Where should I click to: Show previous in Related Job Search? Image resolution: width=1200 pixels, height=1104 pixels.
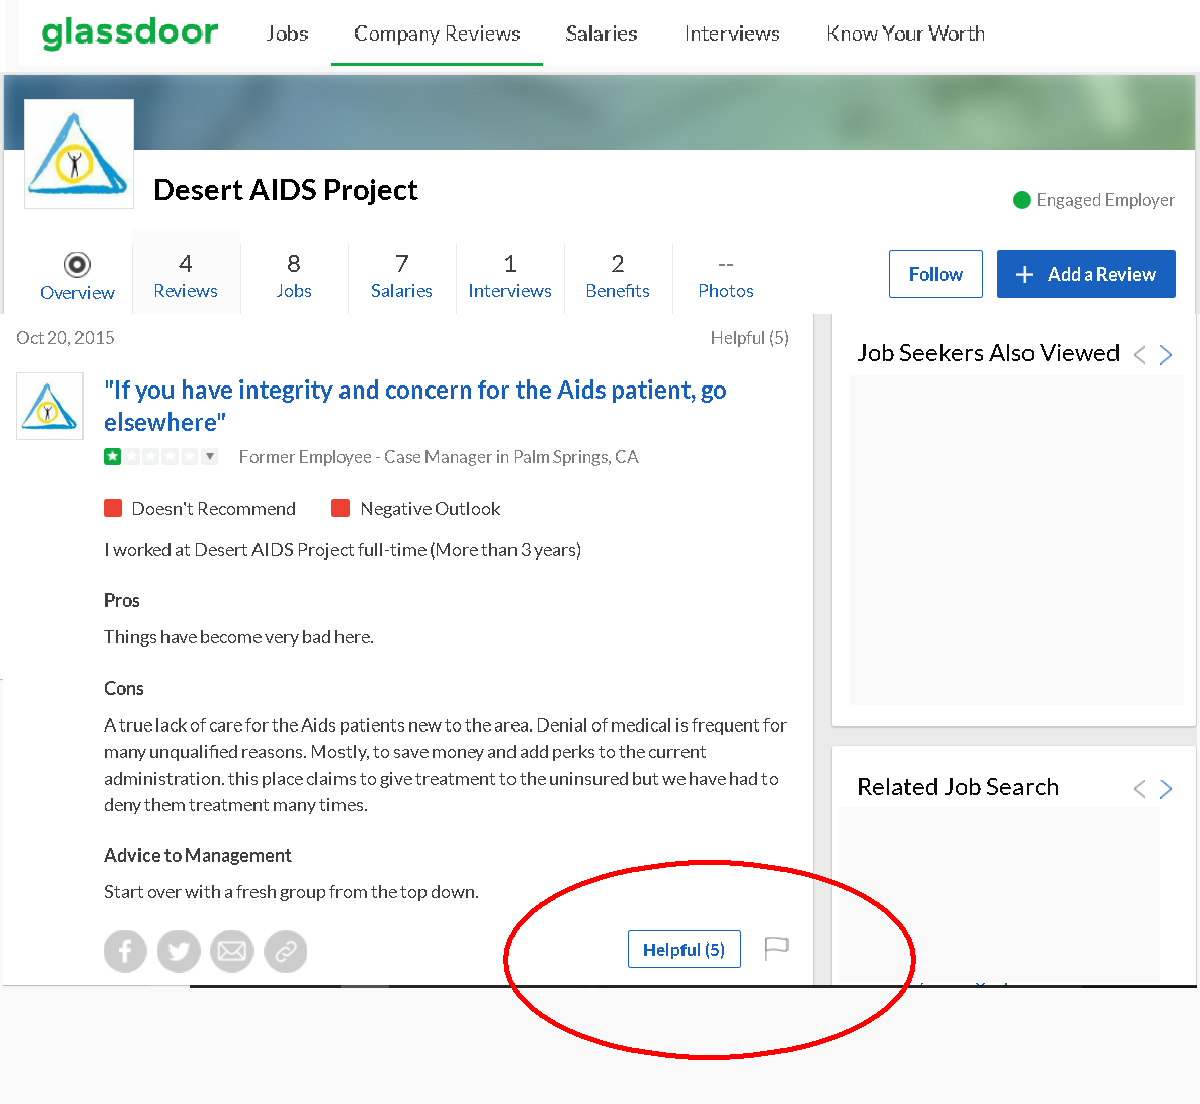click(1139, 789)
